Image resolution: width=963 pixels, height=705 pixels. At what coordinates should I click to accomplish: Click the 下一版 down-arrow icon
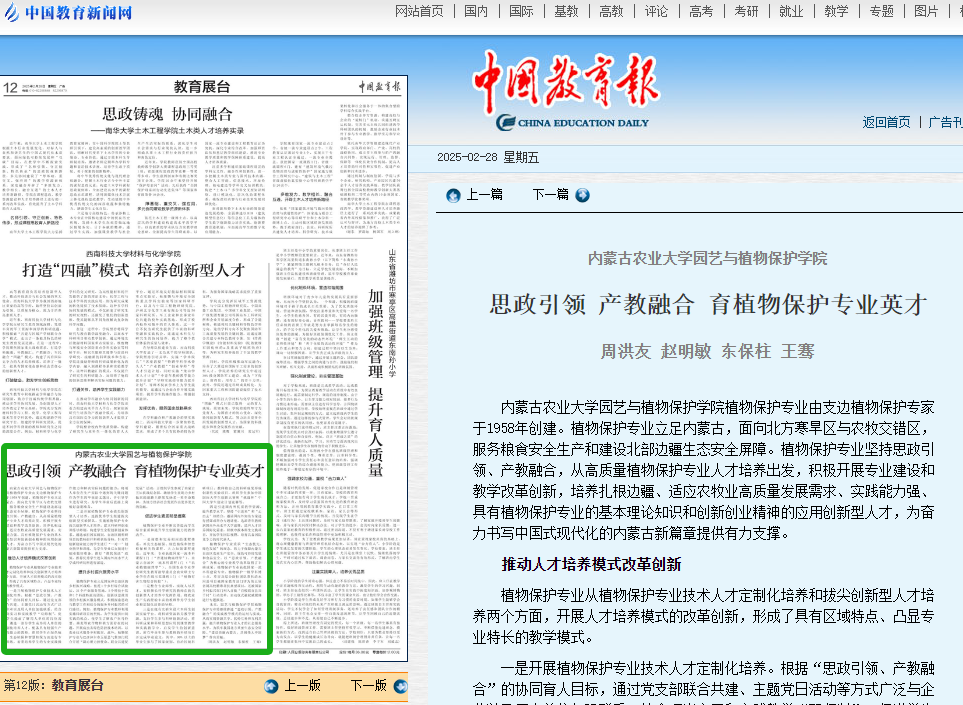coord(399,686)
